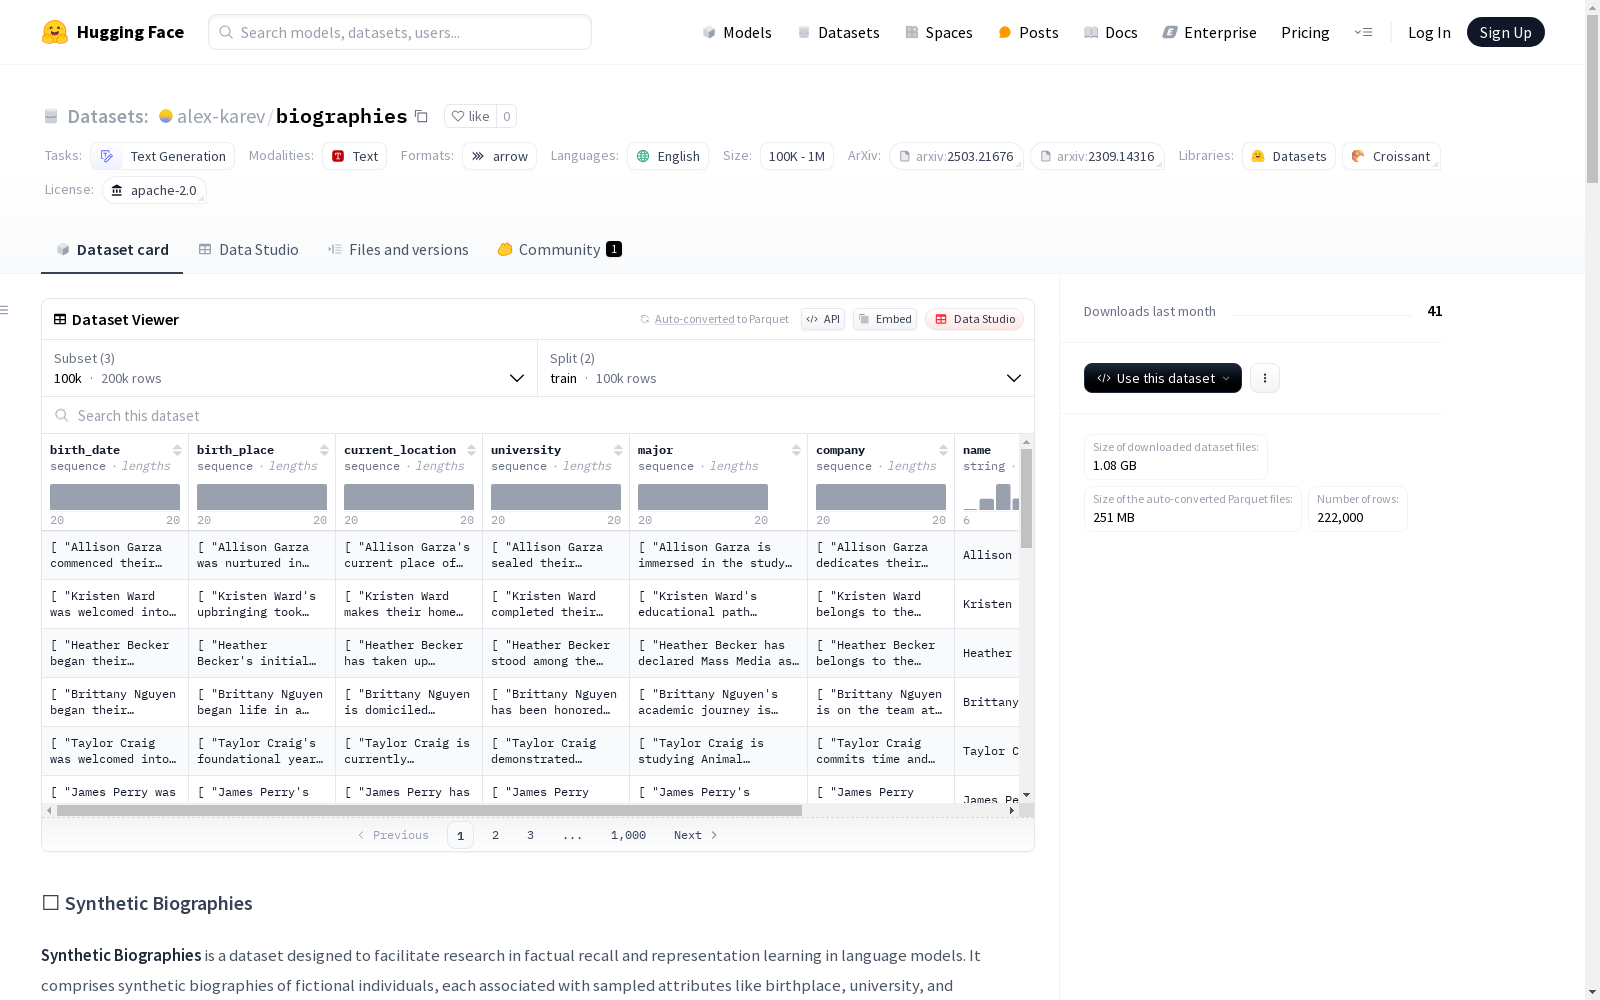
Task: Click the birth_date lengths histogram bar
Action: tap(115, 497)
